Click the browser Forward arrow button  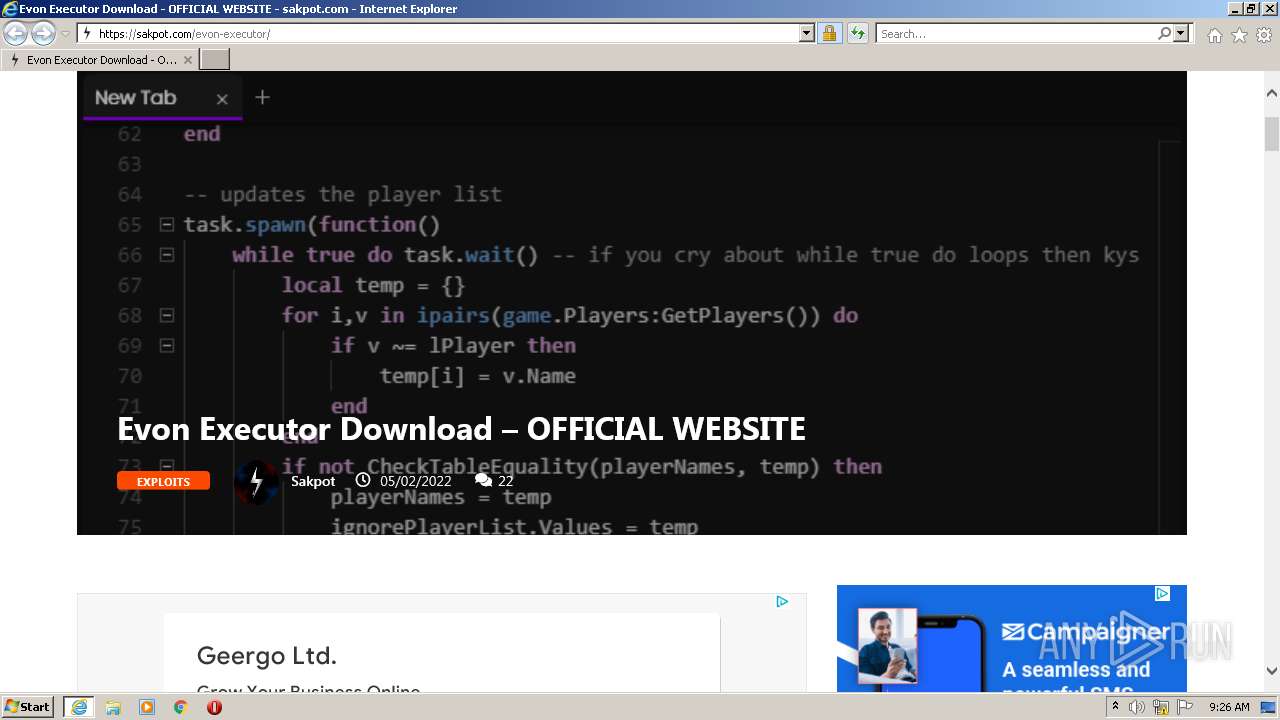click(43, 34)
